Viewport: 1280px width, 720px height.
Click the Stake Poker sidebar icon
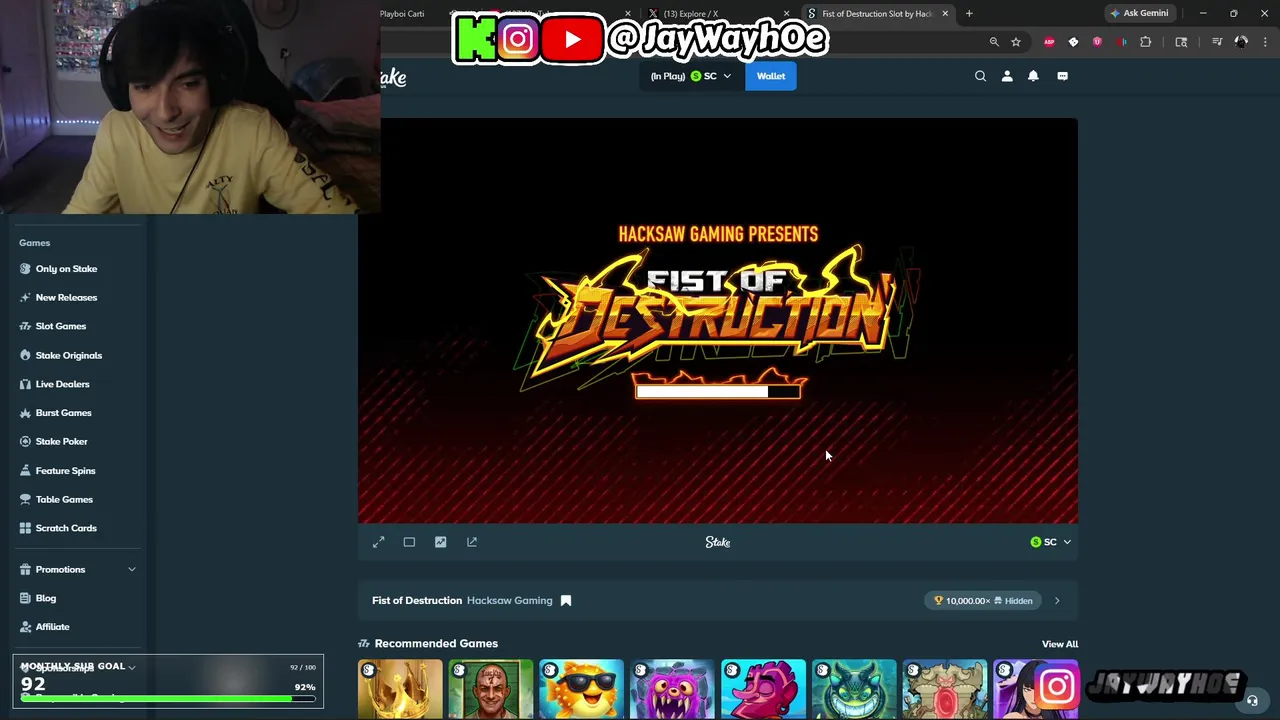(25, 442)
